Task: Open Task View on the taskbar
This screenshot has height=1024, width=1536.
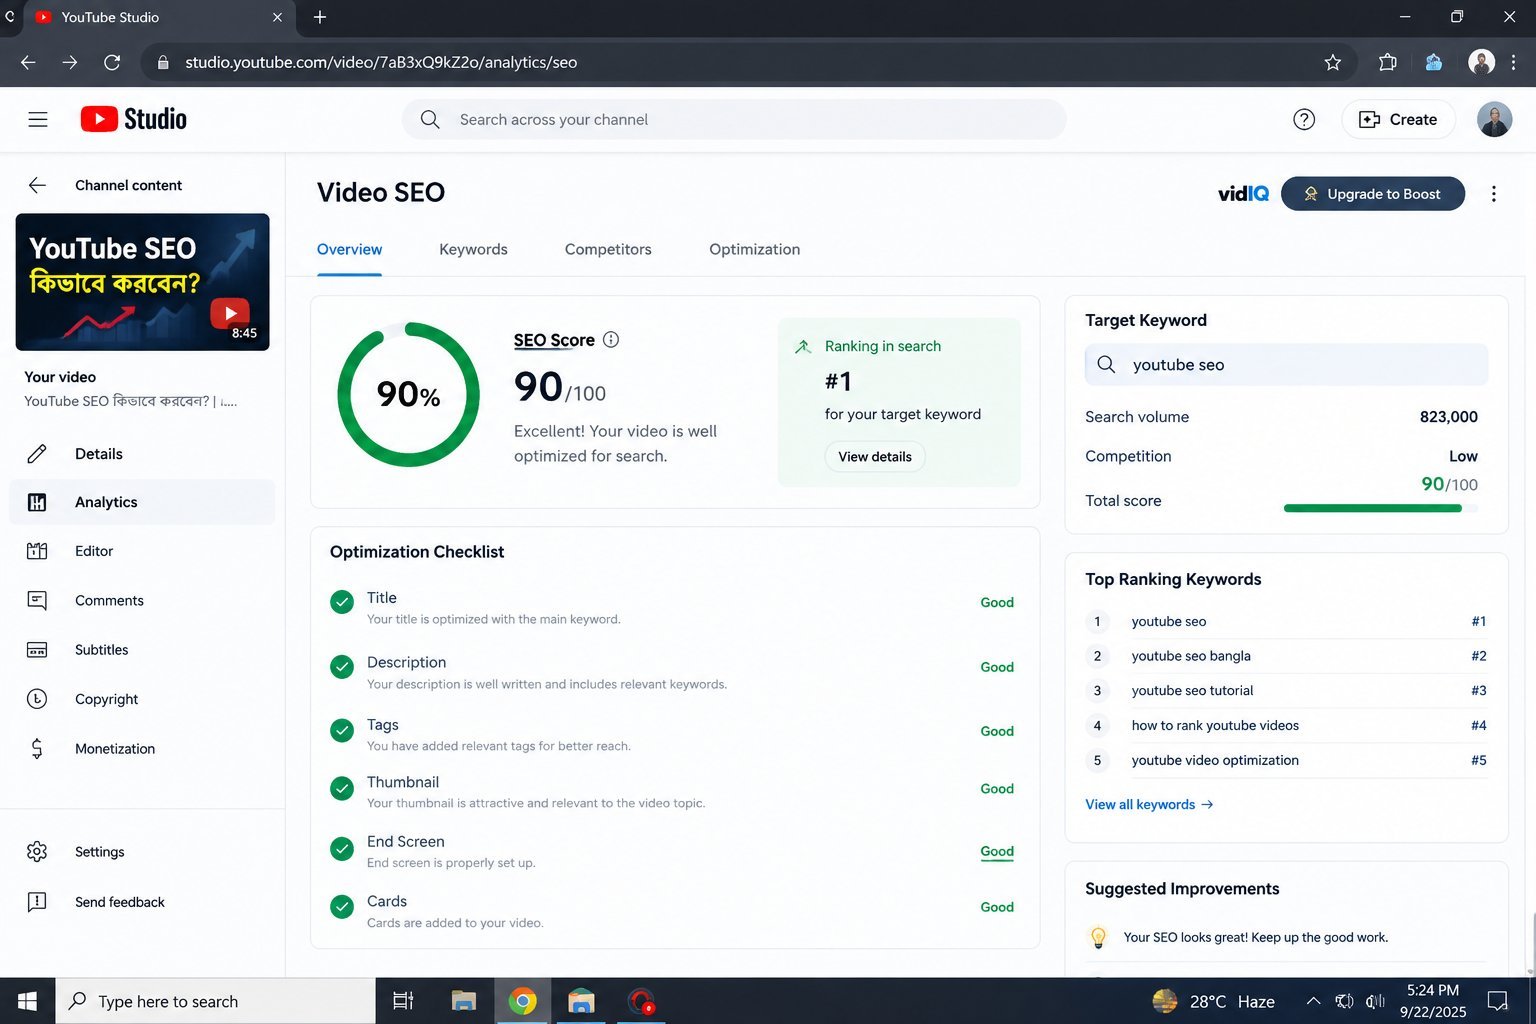Action: click(403, 1001)
